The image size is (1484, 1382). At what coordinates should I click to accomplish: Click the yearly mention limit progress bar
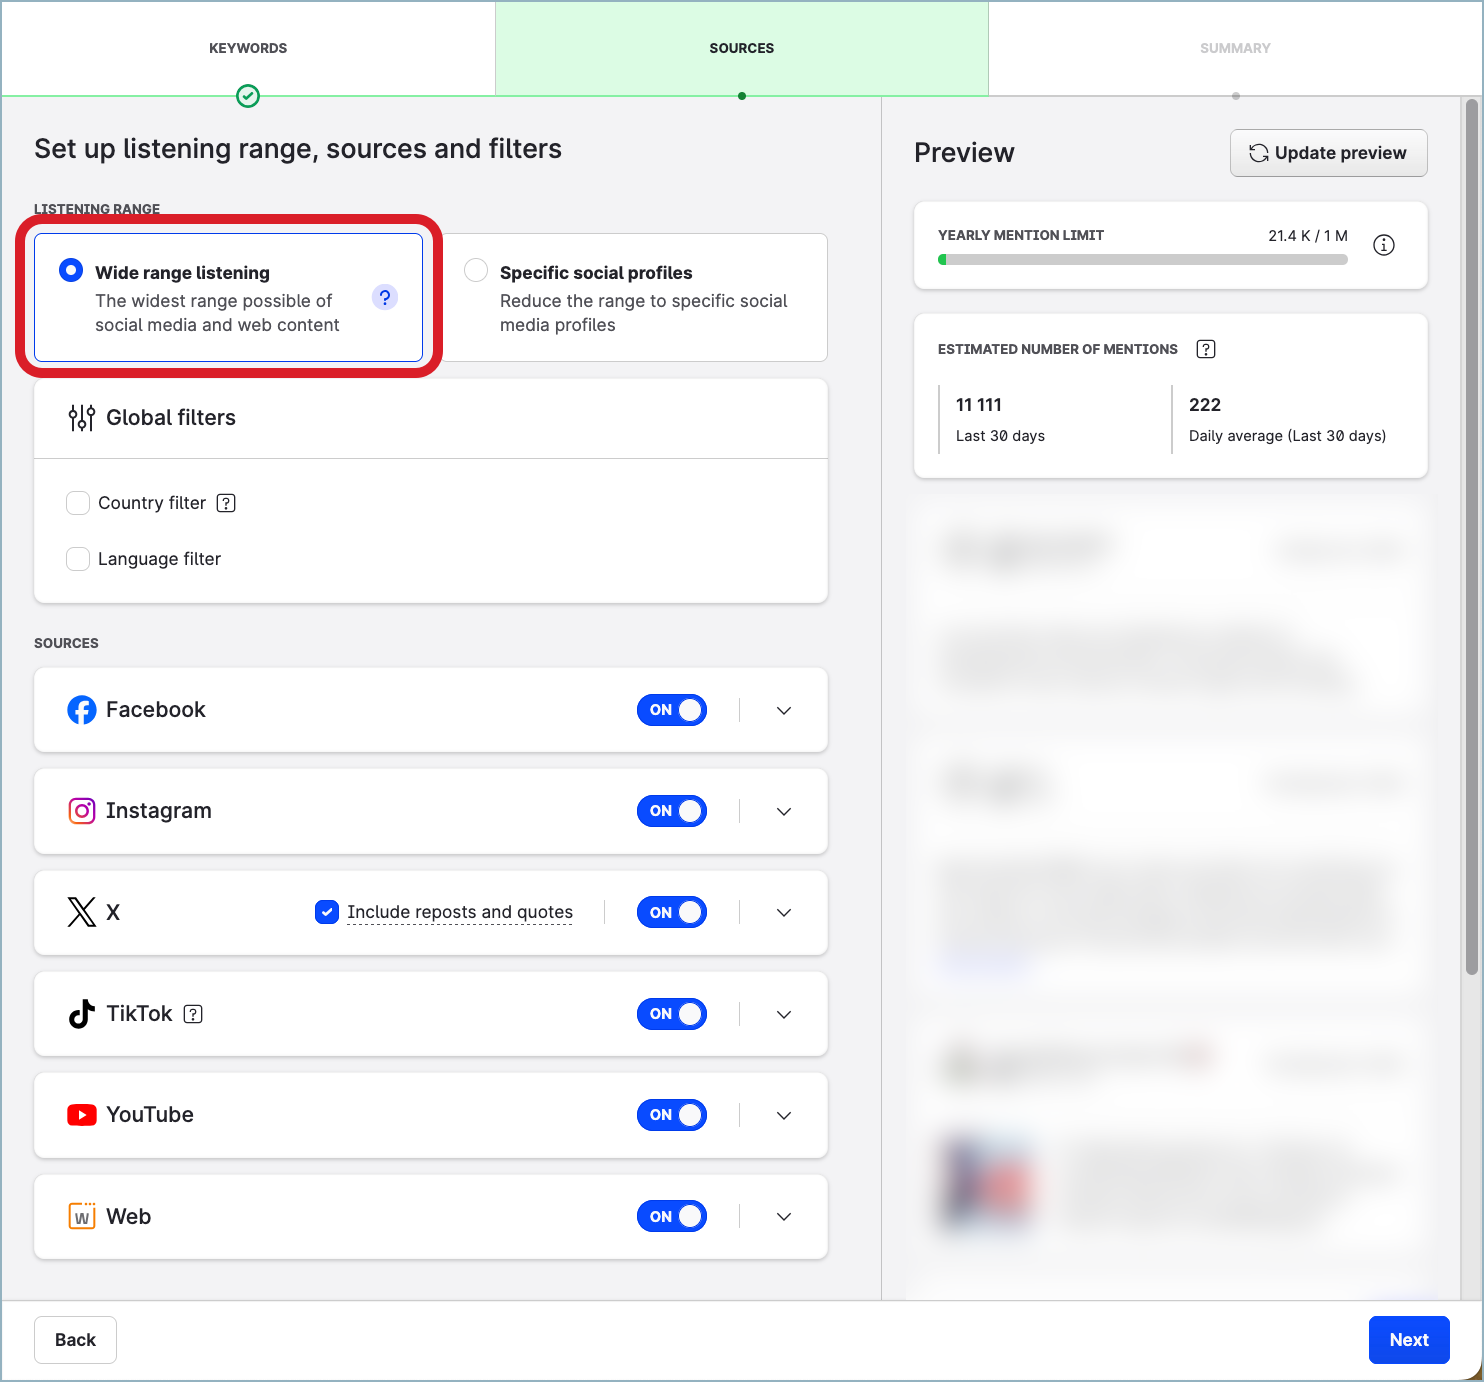coord(1142,260)
